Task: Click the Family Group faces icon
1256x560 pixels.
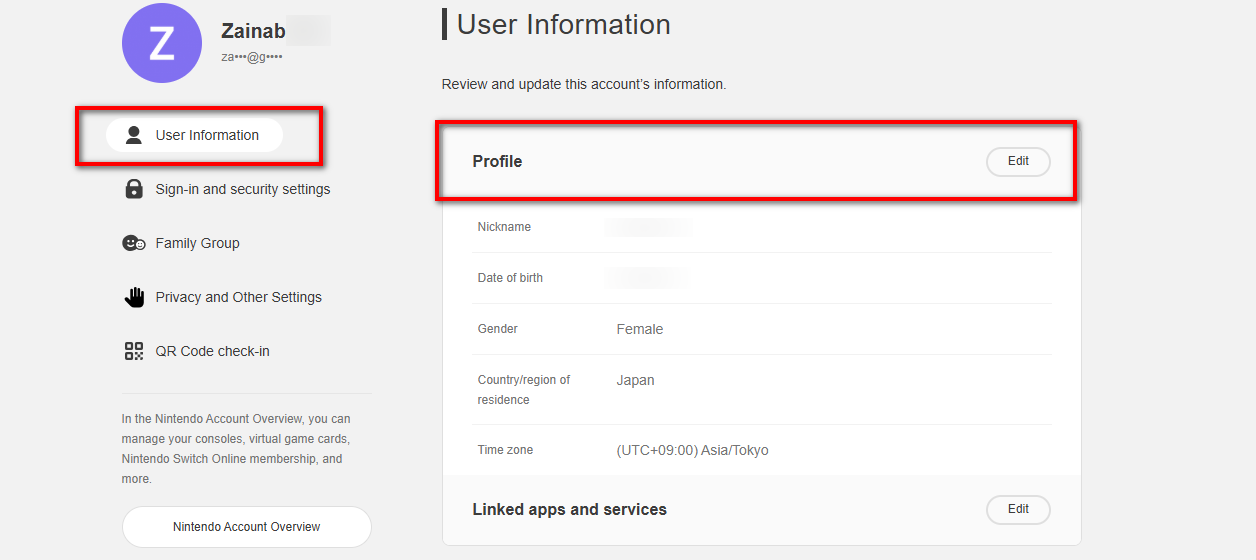Action: pos(134,243)
